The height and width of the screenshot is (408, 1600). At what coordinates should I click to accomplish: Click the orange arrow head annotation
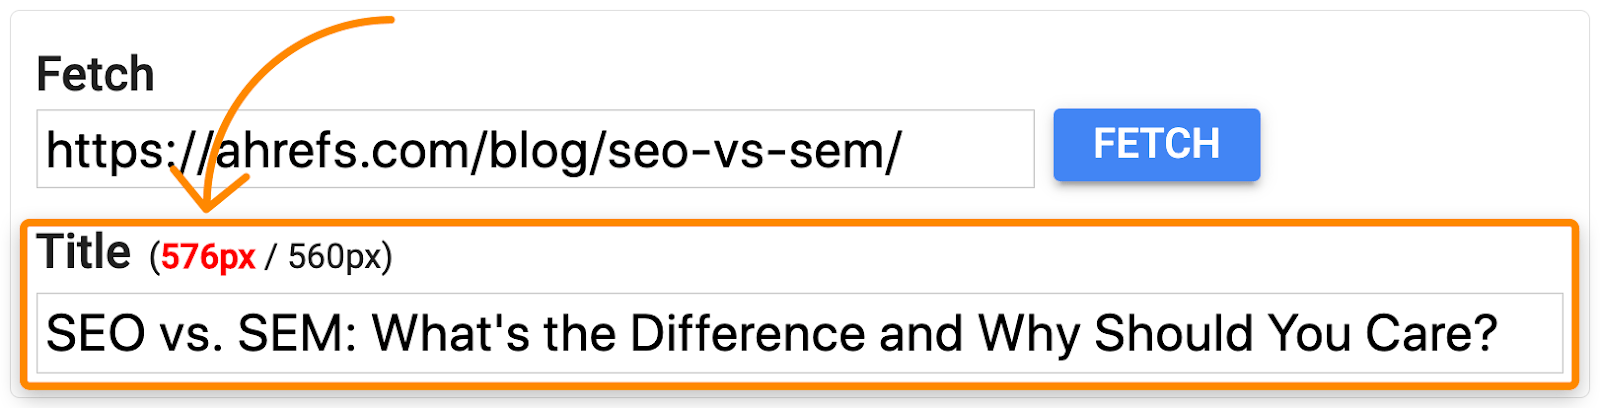pyautogui.click(x=207, y=196)
